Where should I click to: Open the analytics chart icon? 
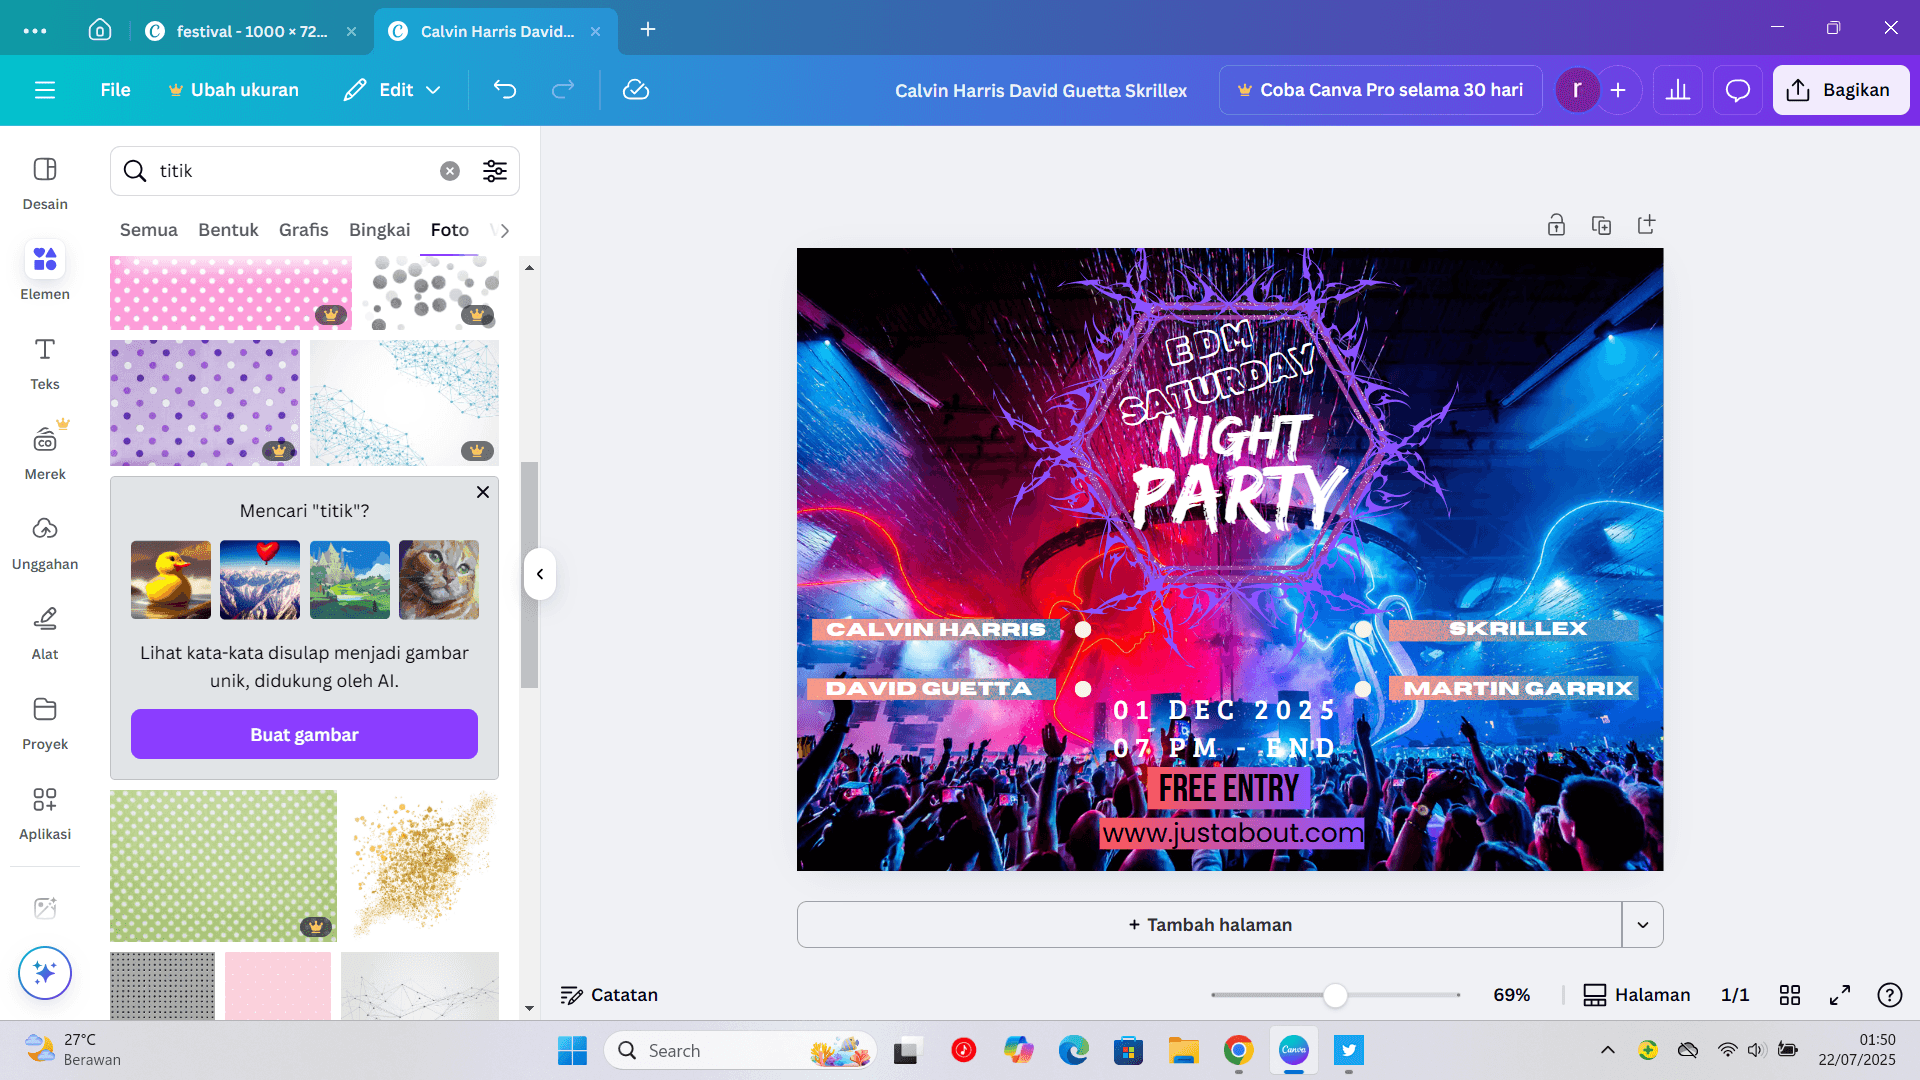pyautogui.click(x=1678, y=90)
